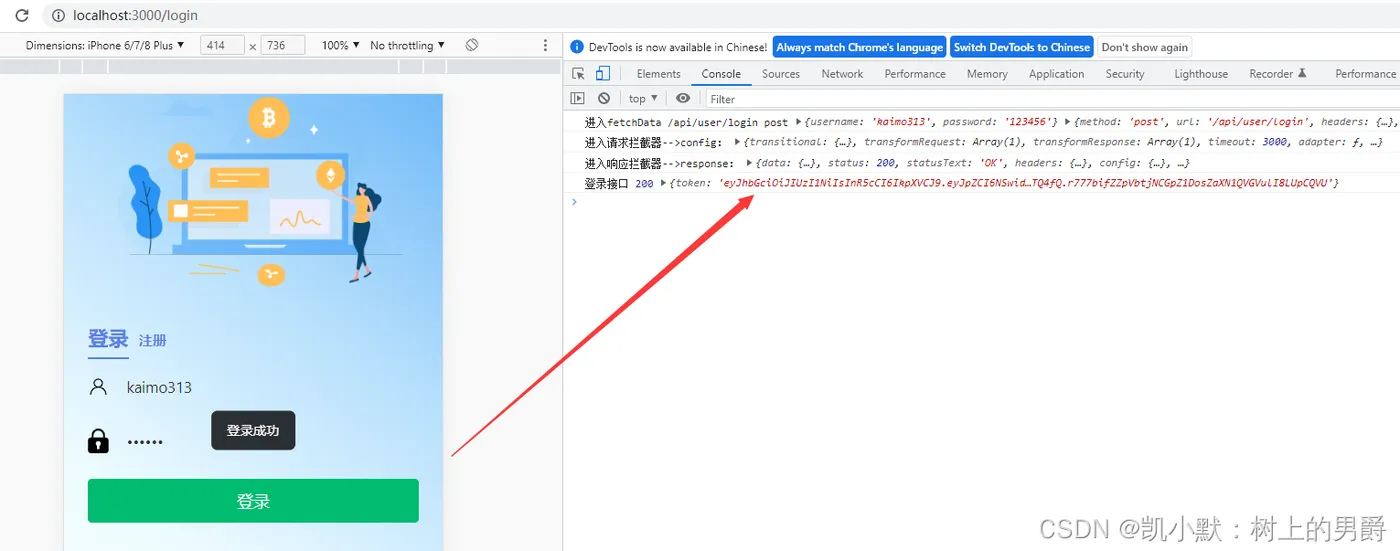Clear the console output

click(604, 98)
